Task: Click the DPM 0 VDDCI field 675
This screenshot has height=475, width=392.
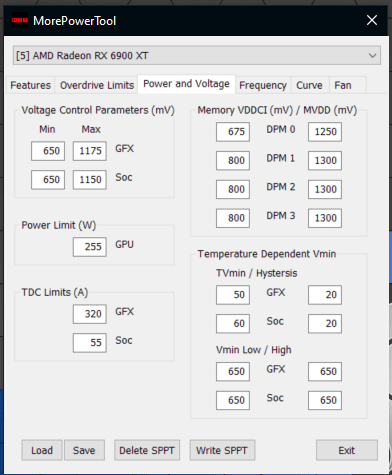Action: pyautogui.click(x=233, y=132)
